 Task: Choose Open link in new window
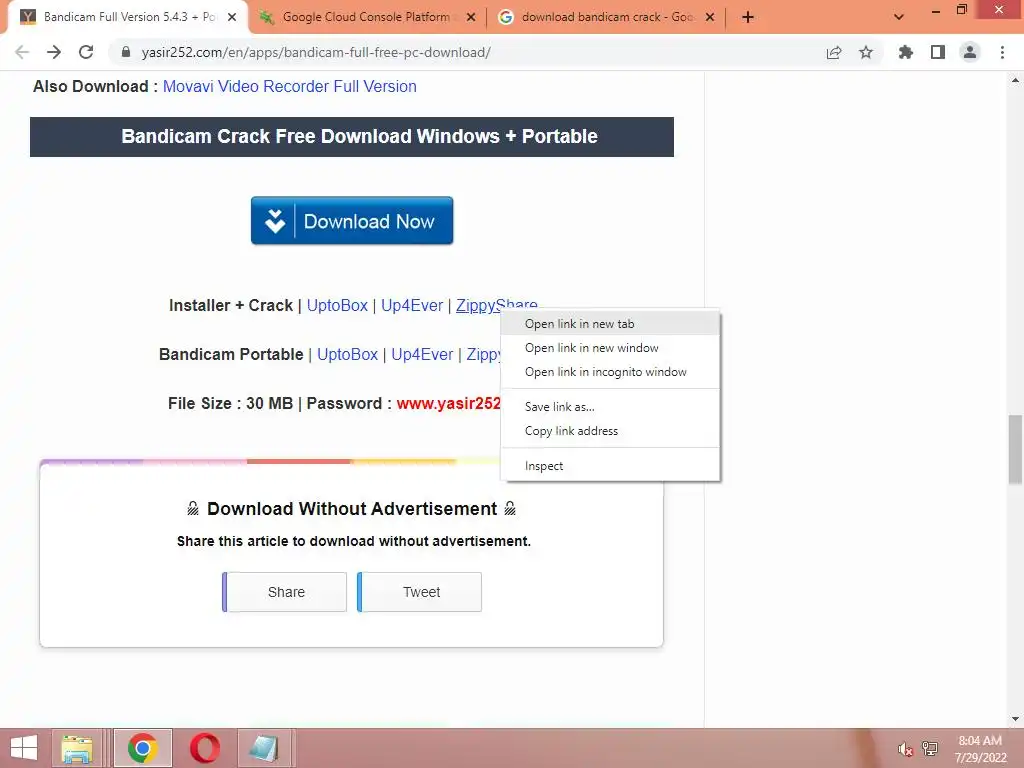[611, 348]
